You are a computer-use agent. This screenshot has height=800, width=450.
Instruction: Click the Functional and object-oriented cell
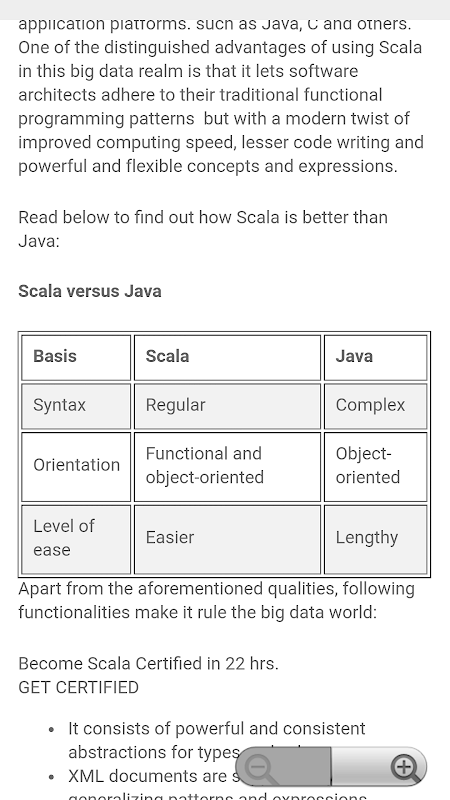pyautogui.click(x=228, y=466)
